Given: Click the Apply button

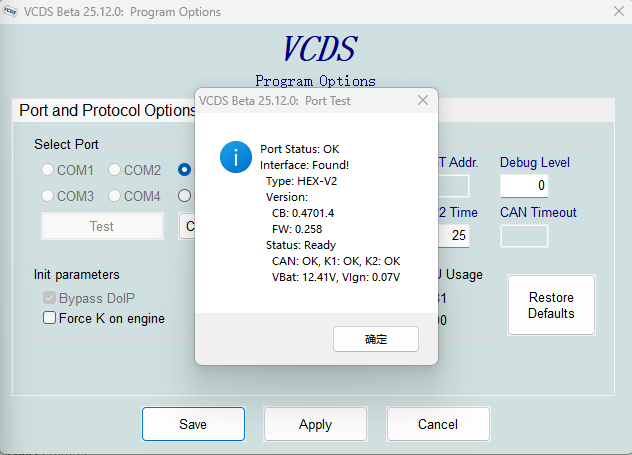Looking at the screenshot, I should point(315,424).
